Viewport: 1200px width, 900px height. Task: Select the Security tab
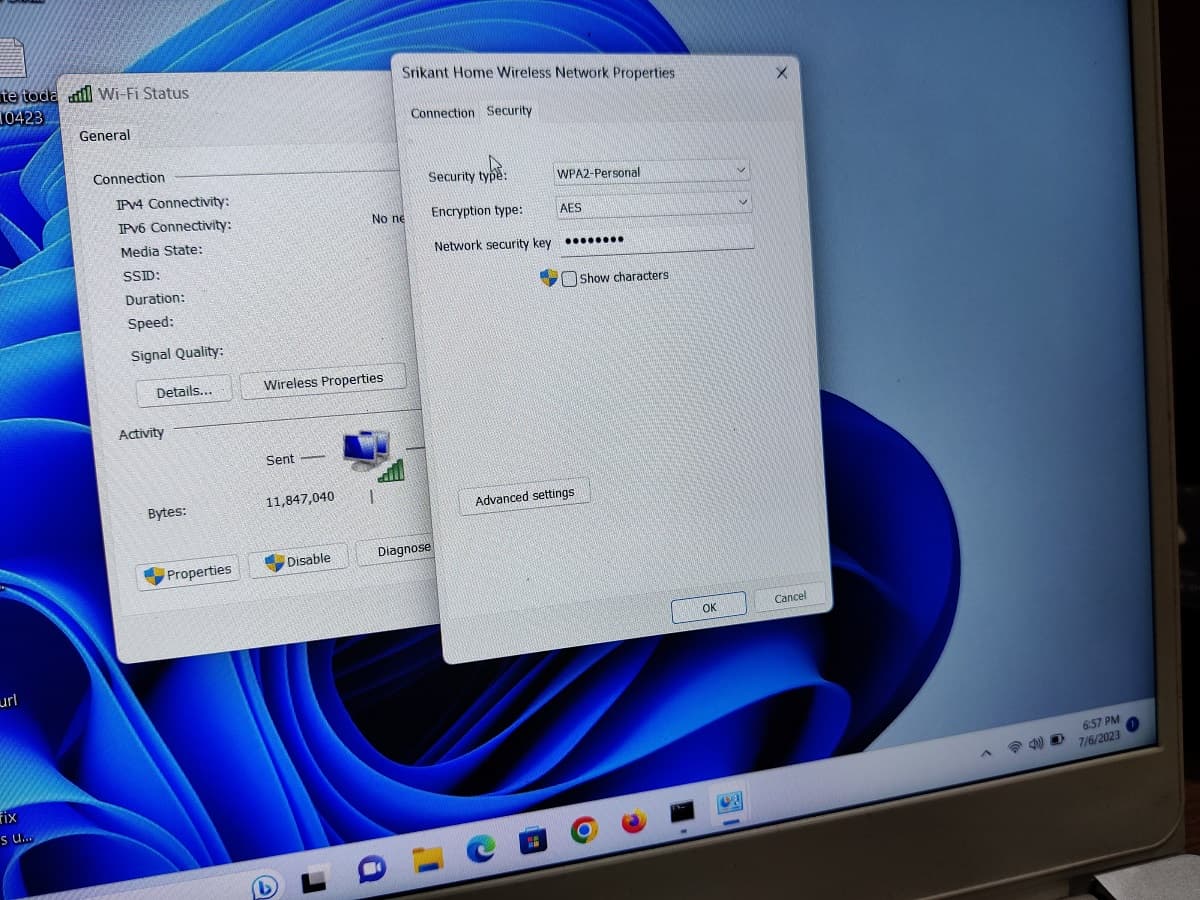tap(509, 110)
